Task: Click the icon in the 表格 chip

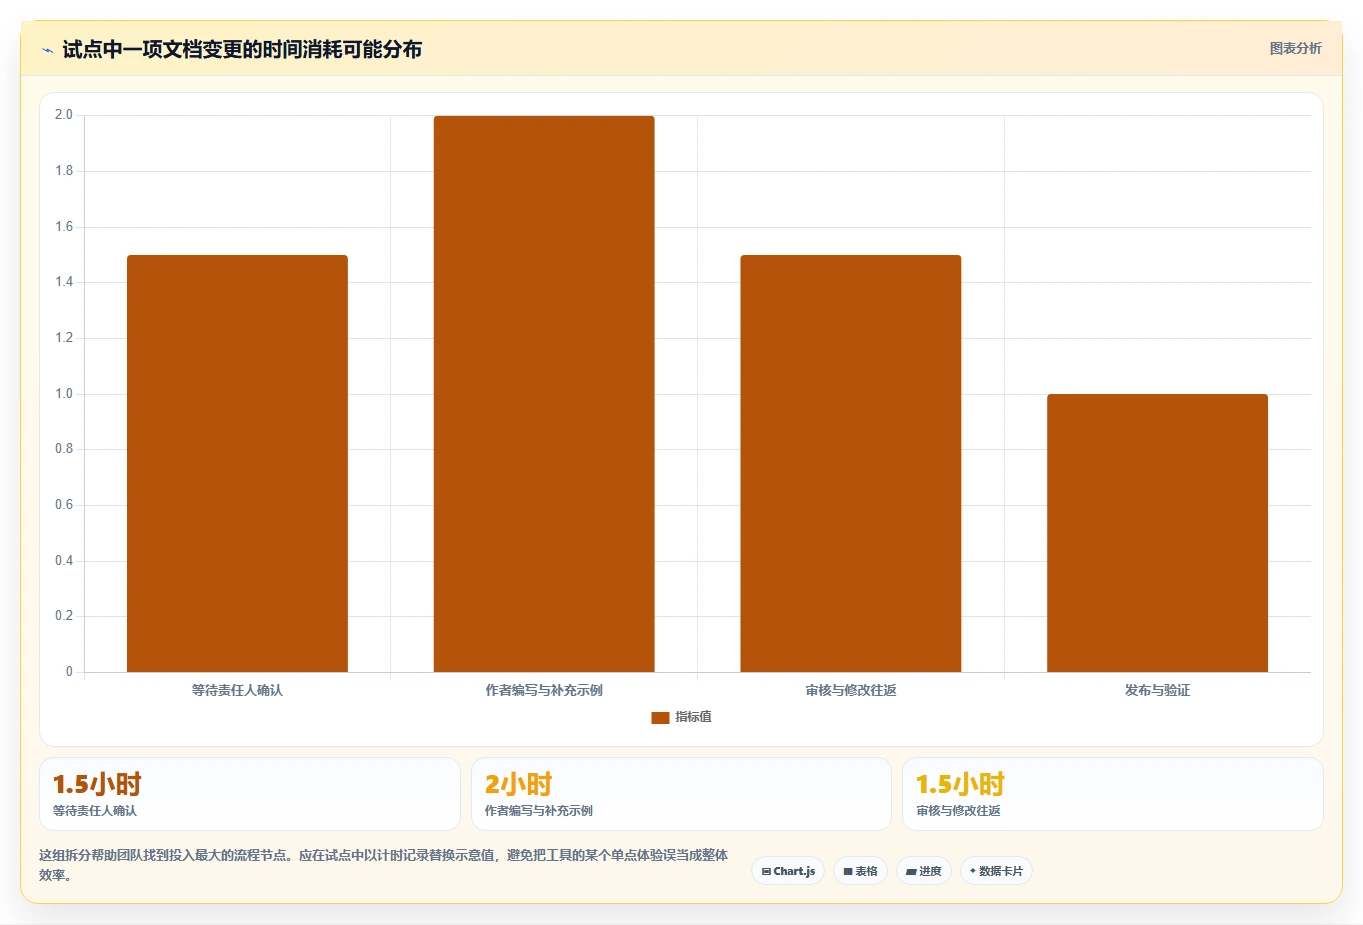Action: coord(848,872)
